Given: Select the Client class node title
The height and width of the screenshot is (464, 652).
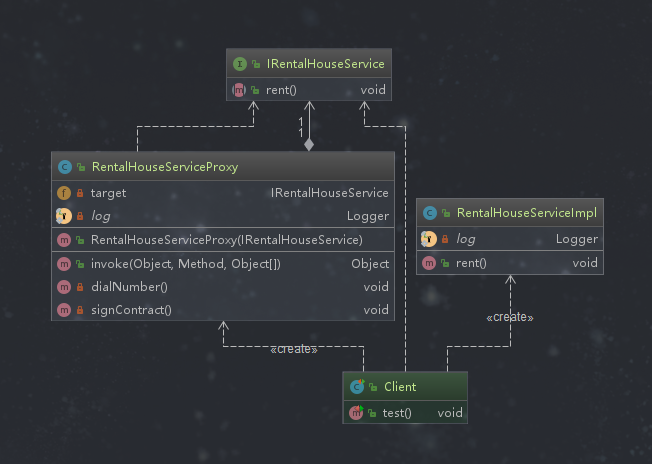Looking at the screenshot, I should [400, 387].
